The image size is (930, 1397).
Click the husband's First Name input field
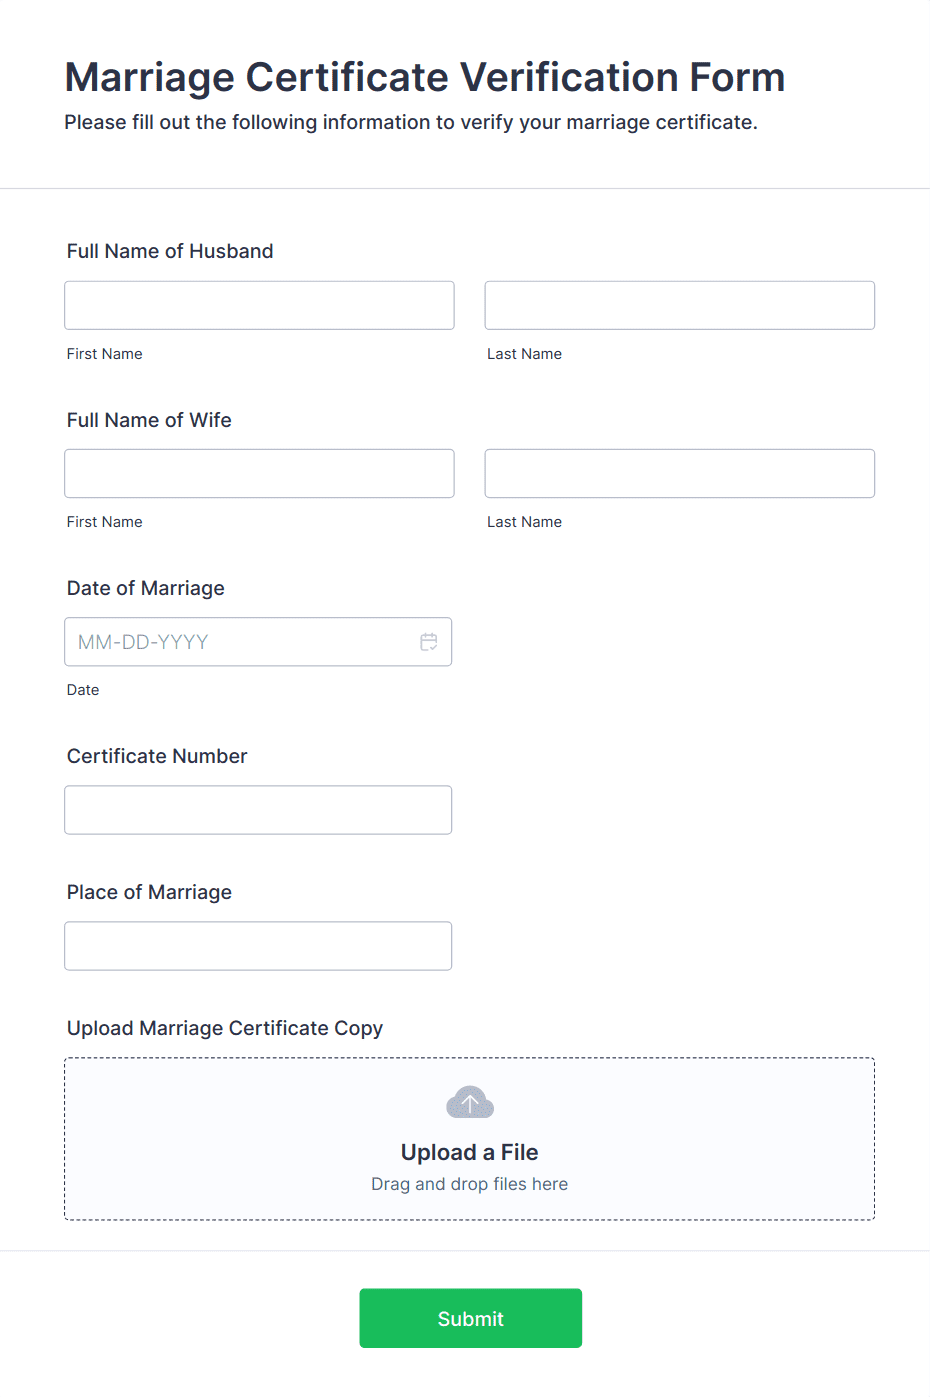pos(258,305)
